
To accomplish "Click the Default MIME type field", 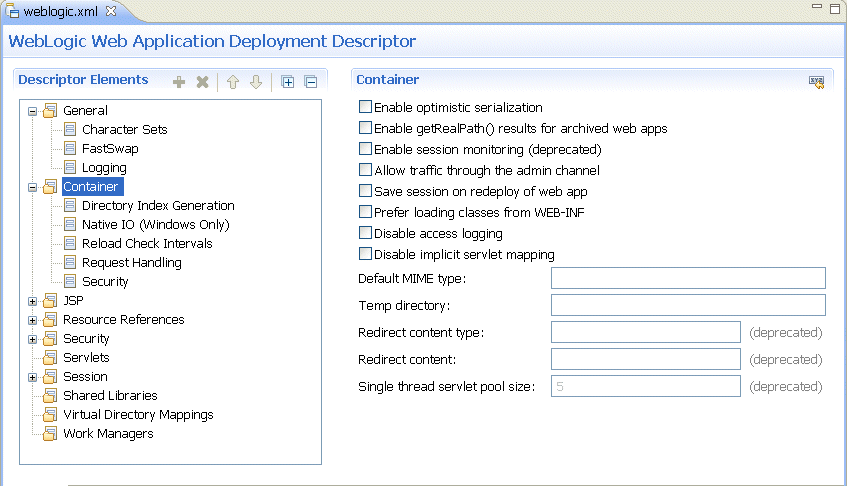I will [x=688, y=278].
